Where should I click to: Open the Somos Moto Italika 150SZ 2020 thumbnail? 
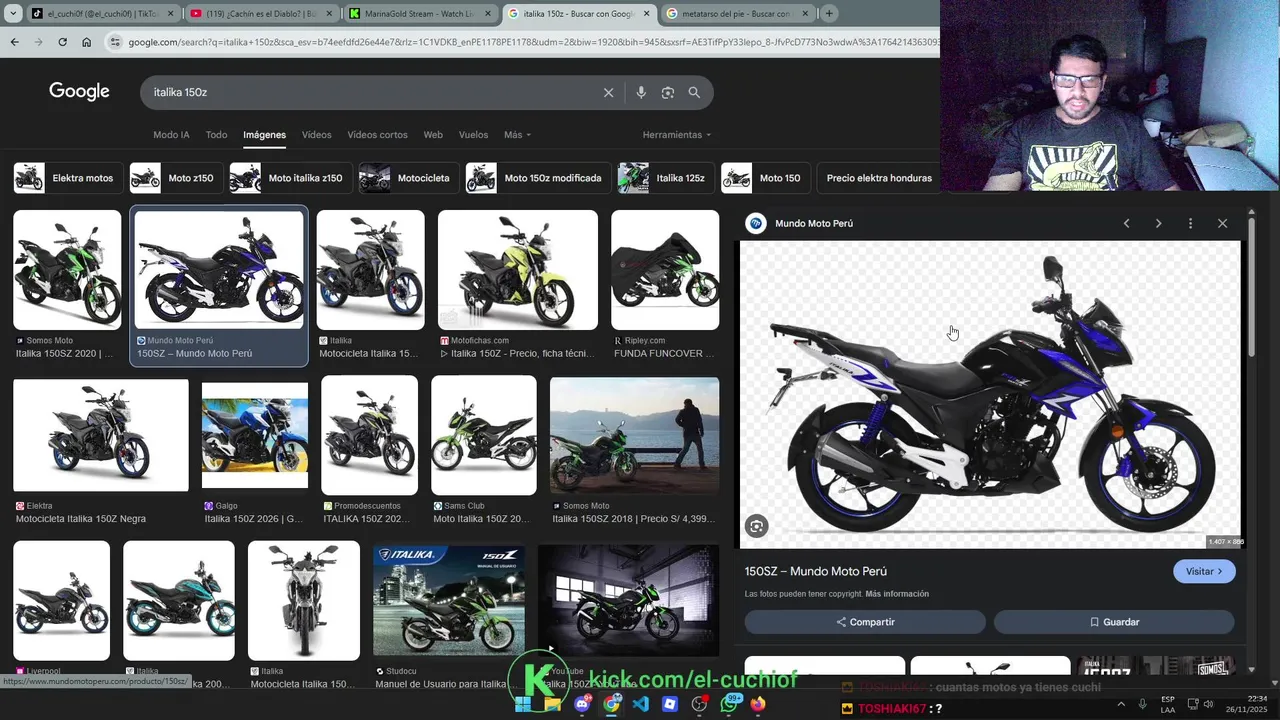(x=67, y=270)
